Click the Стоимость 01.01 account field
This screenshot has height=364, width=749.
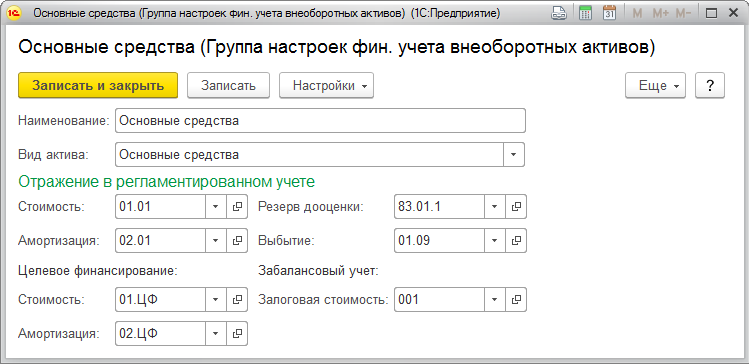pyautogui.click(x=160, y=206)
